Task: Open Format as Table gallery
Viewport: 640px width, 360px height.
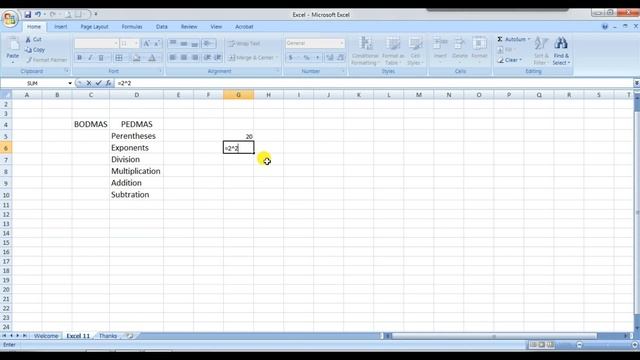Action: coord(393,51)
